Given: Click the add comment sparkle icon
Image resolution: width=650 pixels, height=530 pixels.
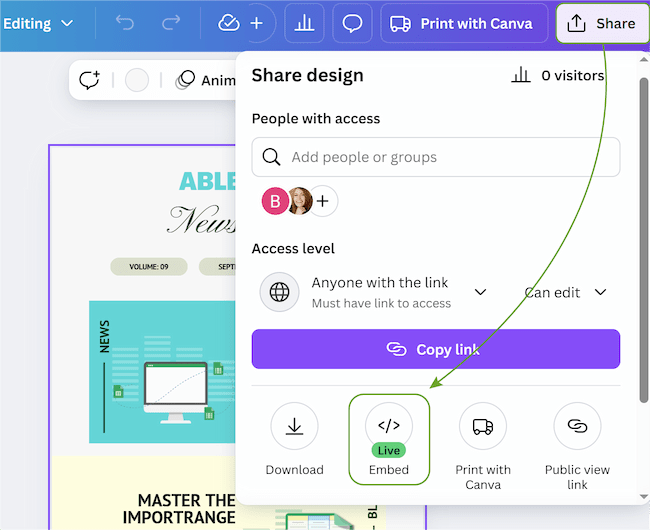Looking at the screenshot, I should point(91,80).
